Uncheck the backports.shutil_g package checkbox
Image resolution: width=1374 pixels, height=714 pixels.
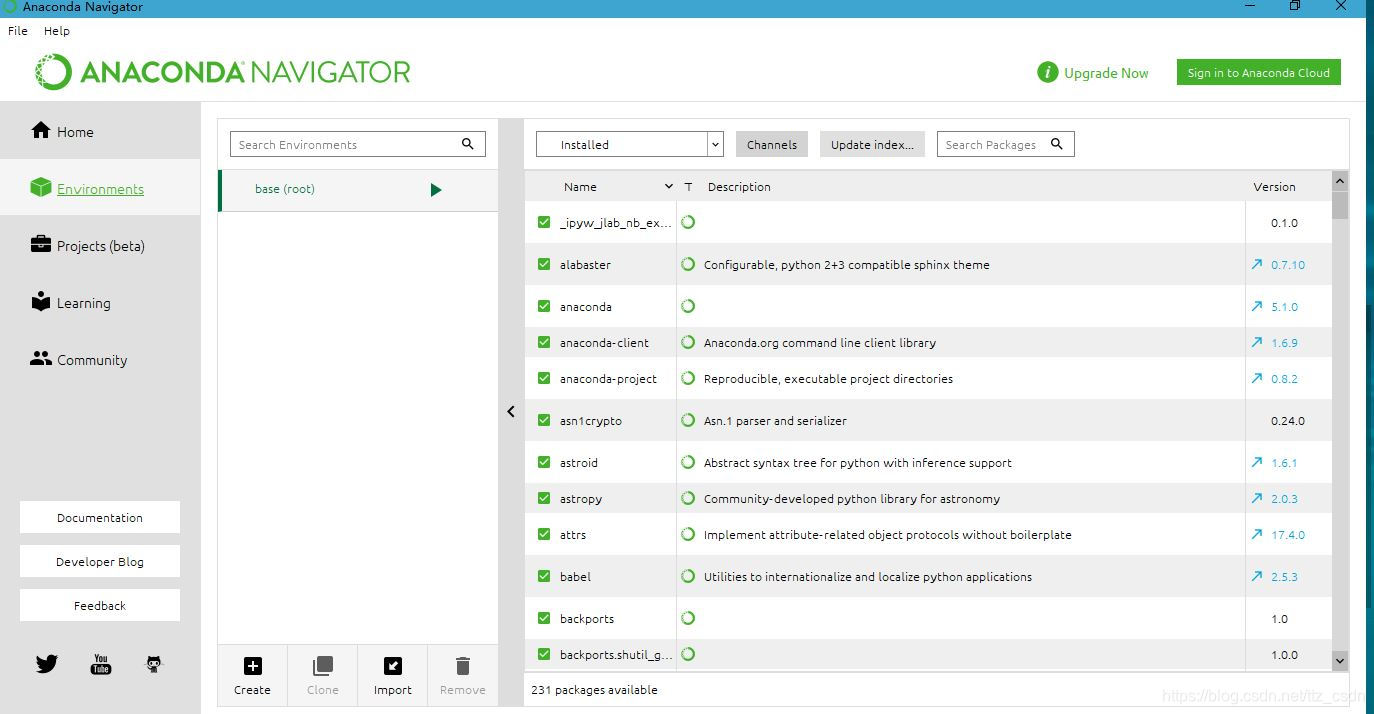point(544,654)
